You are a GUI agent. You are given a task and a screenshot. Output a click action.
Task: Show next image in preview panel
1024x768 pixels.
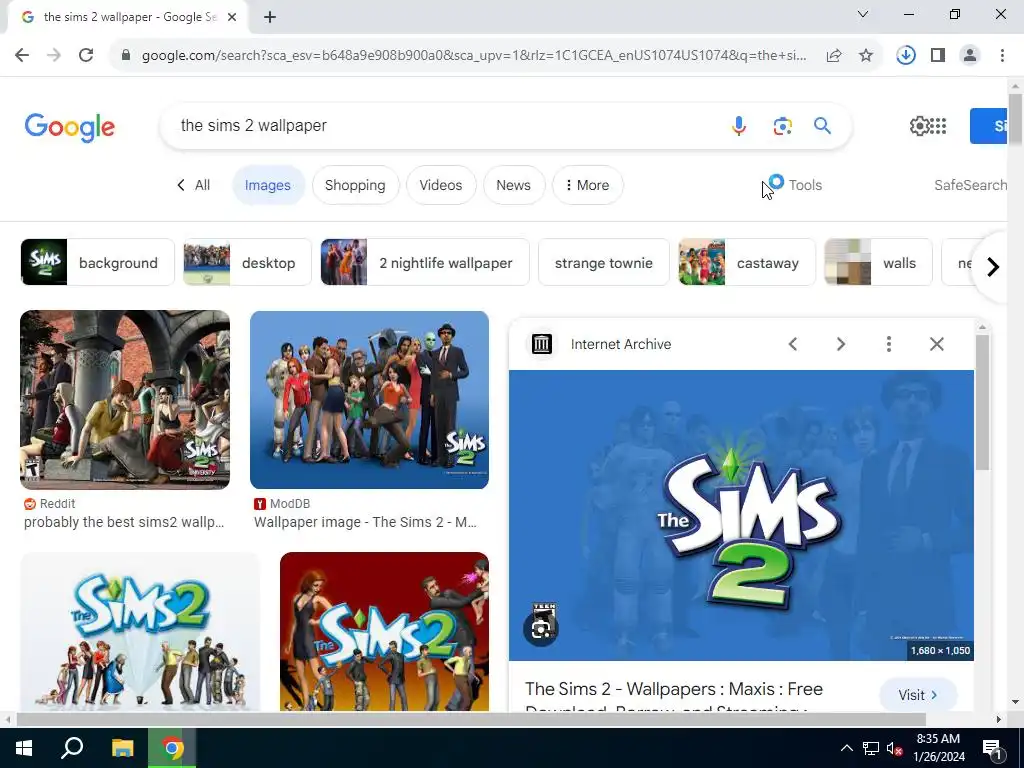click(x=840, y=344)
